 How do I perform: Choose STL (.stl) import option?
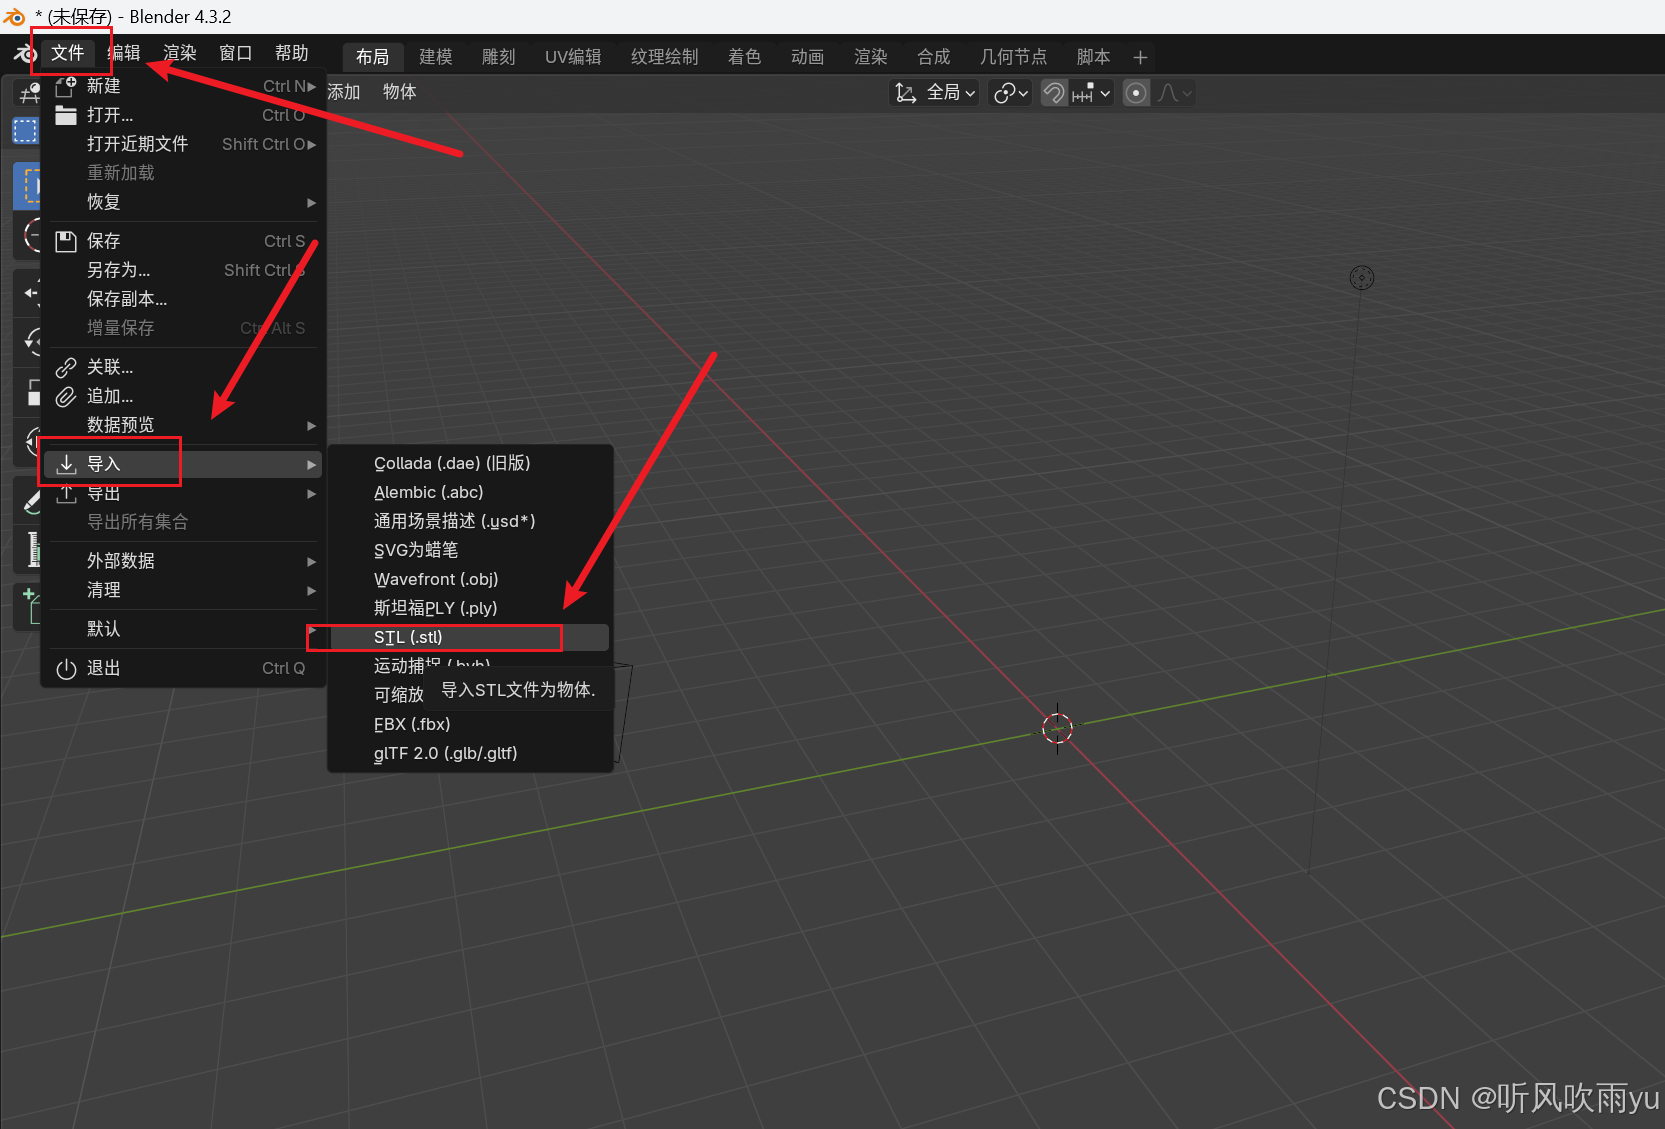(x=470, y=637)
